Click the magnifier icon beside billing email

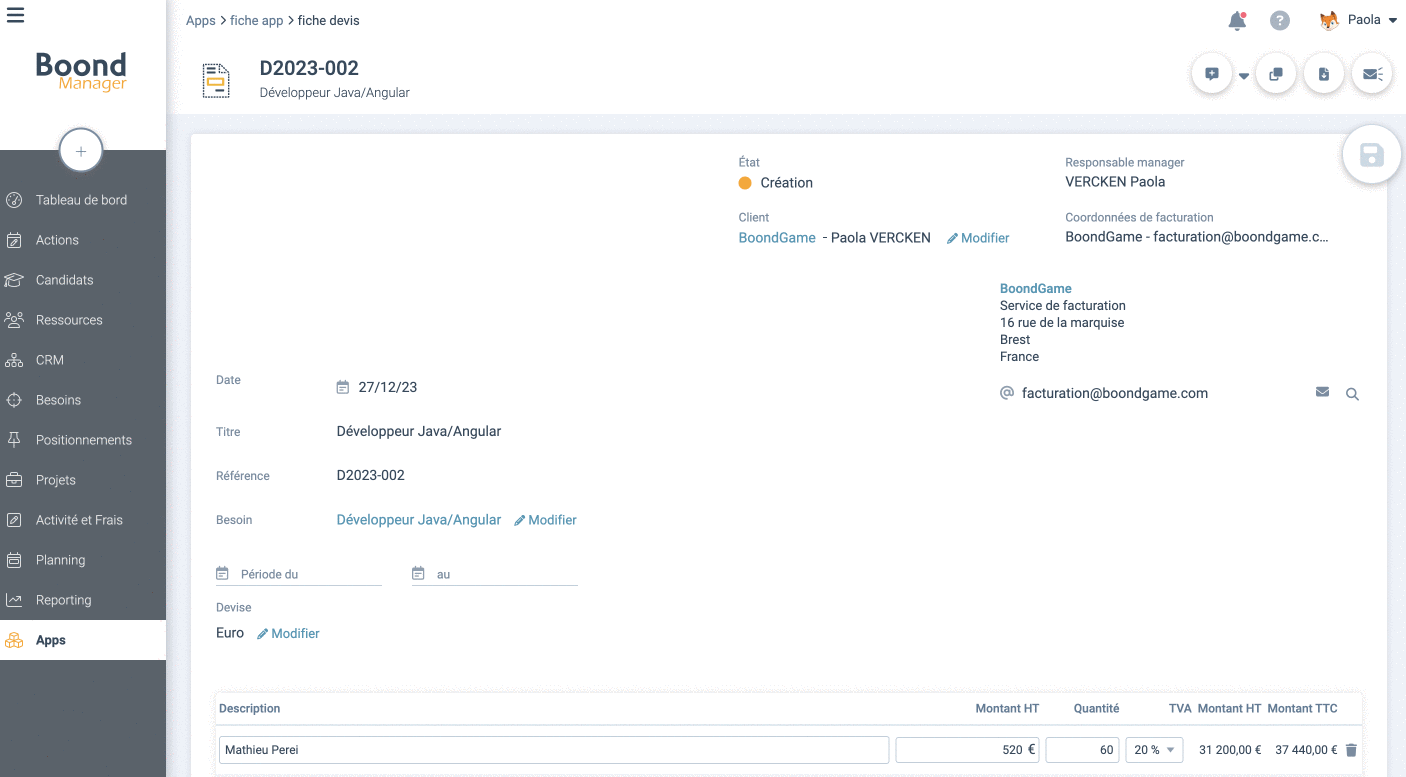[1352, 394]
